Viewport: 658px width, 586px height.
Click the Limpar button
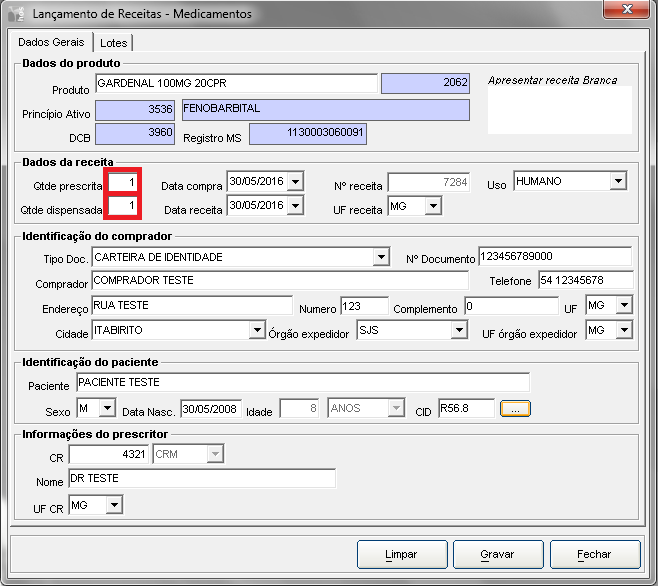pos(401,554)
